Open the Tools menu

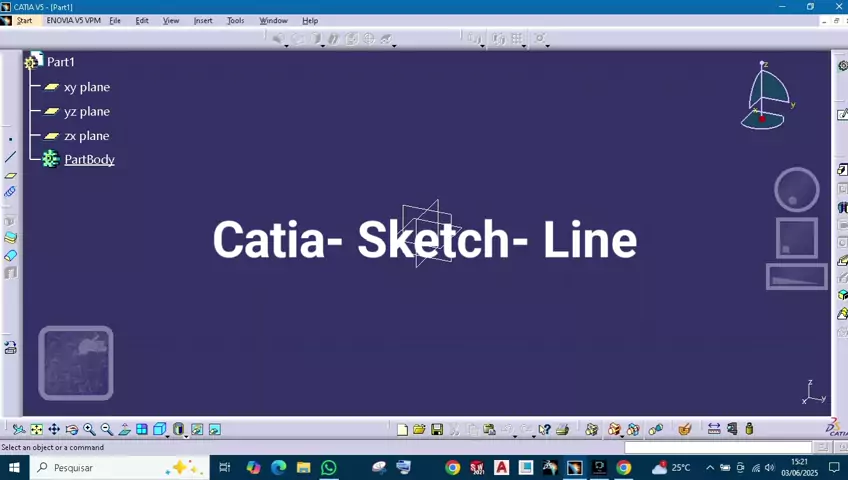(x=235, y=20)
